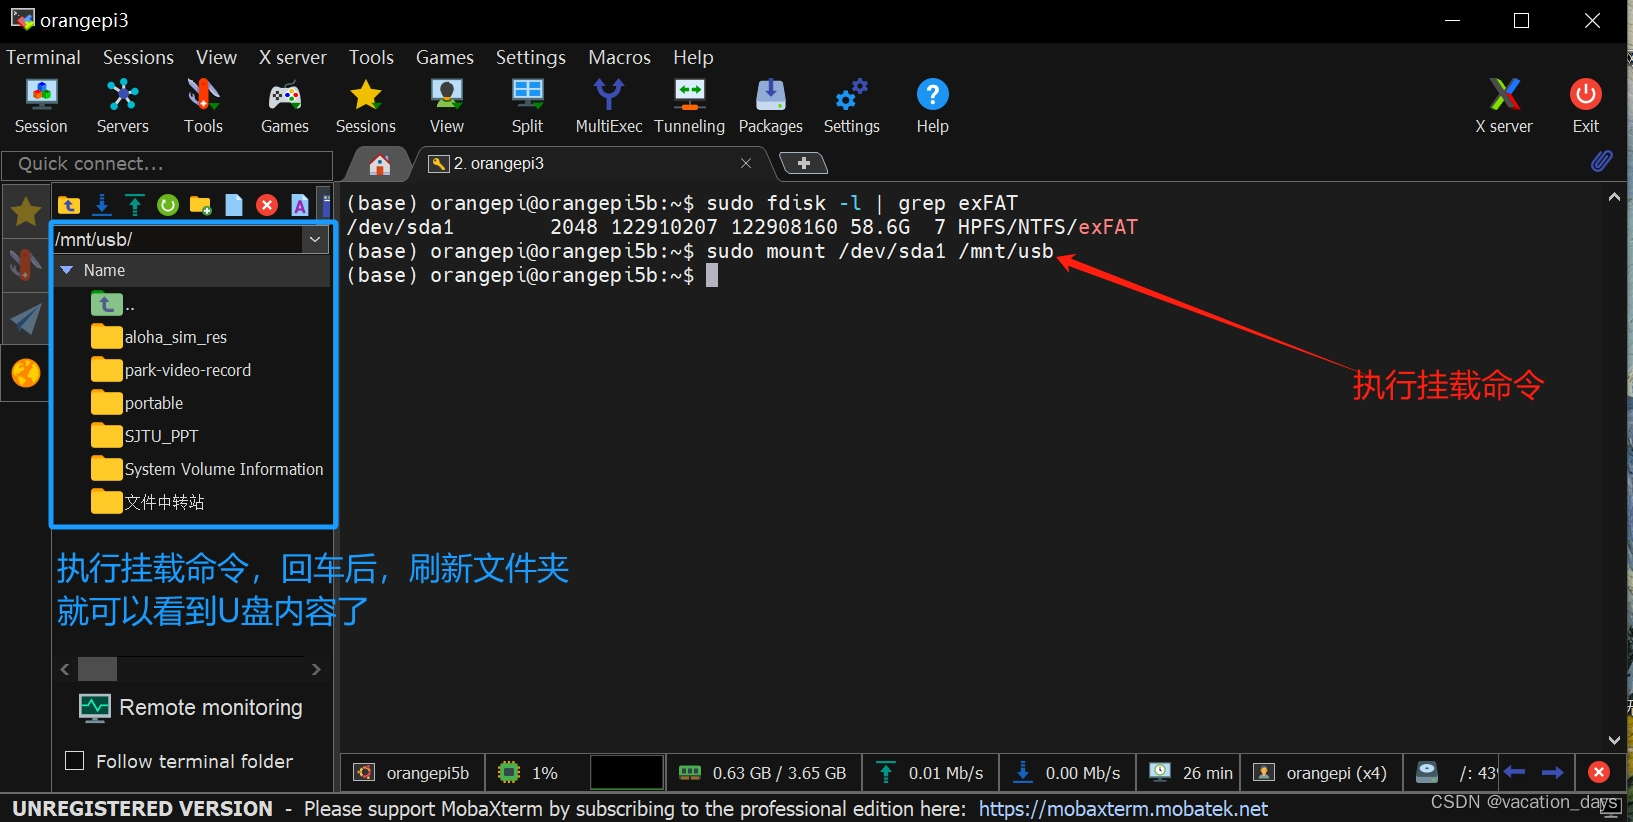Open the Games toolbar icon
The image size is (1633, 822).
point(284,106)
